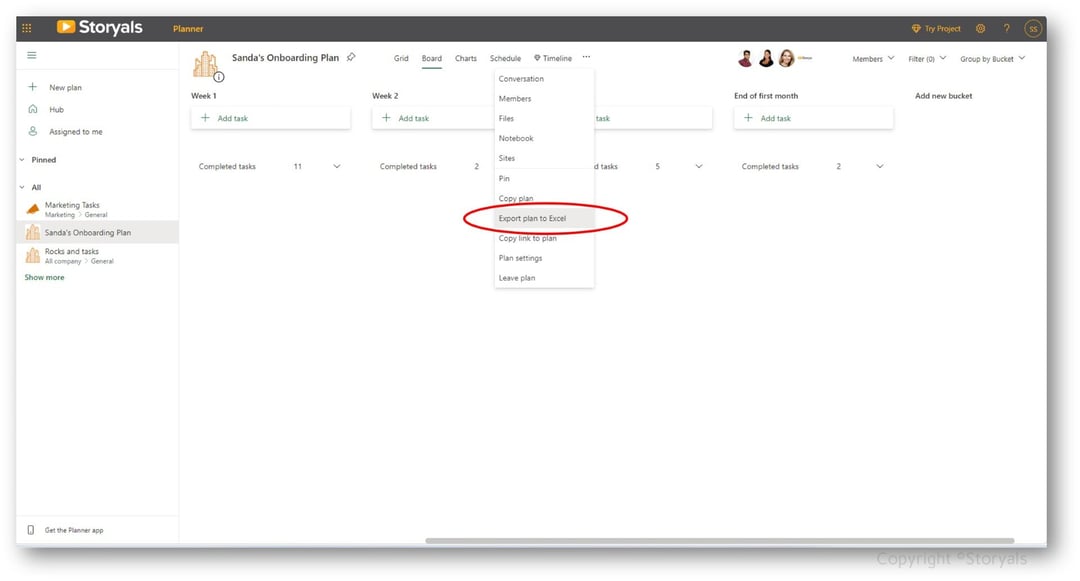Open the Group by Bucket dropdown

[x=993, y=59]
